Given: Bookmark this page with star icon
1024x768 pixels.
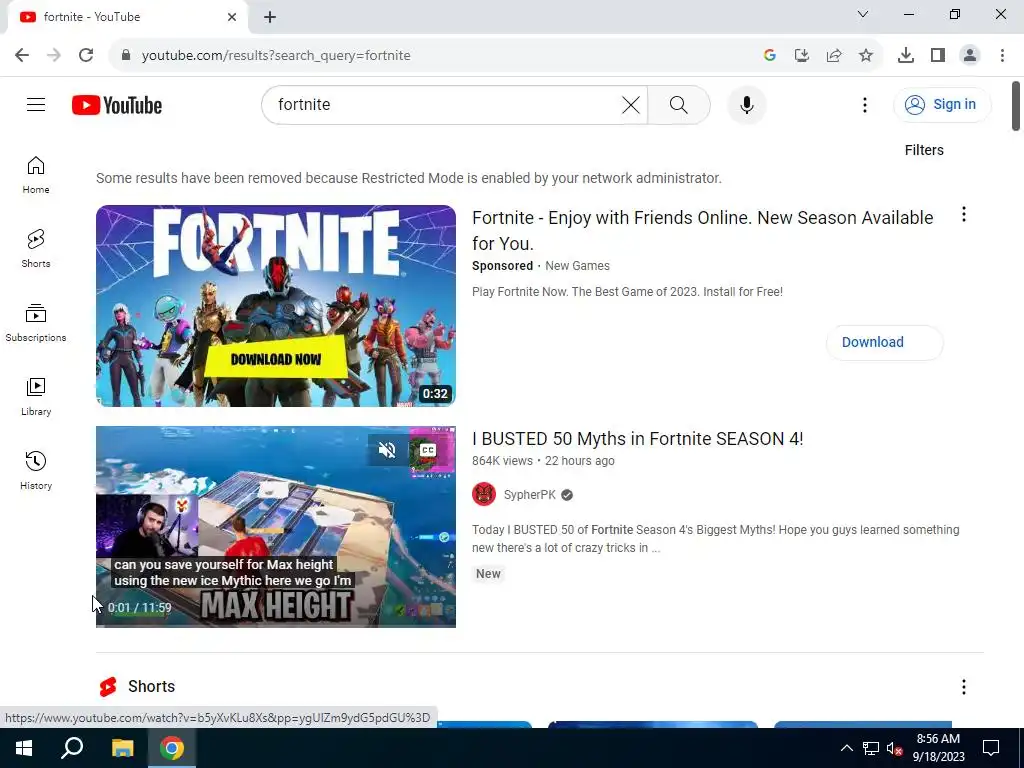Looking at the screenshot, I should [x=865, y=55].
